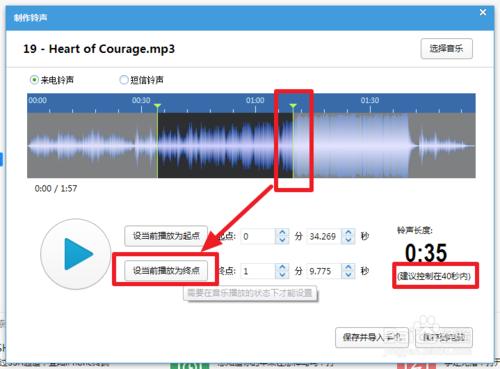Increase the start point seconds value

pyautogui.click(x=348, y=232)
